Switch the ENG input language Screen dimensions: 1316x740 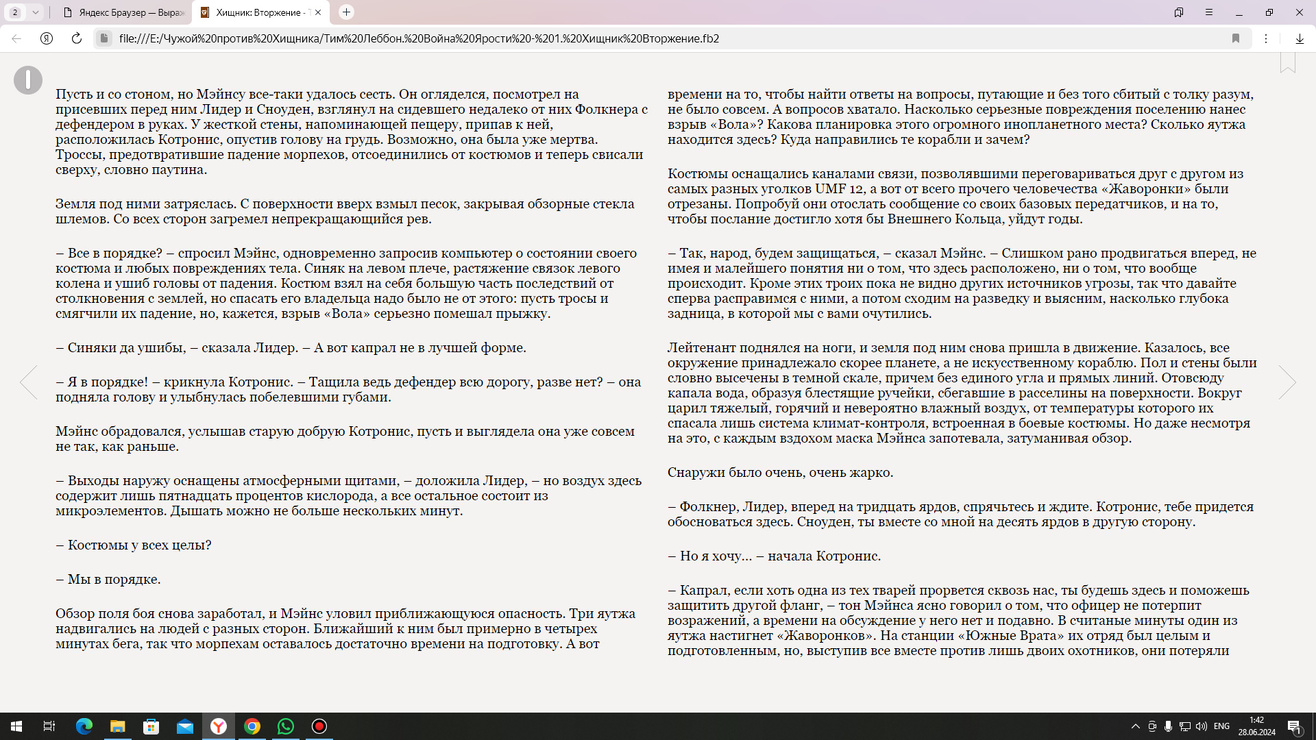(x=1221, y=726)
